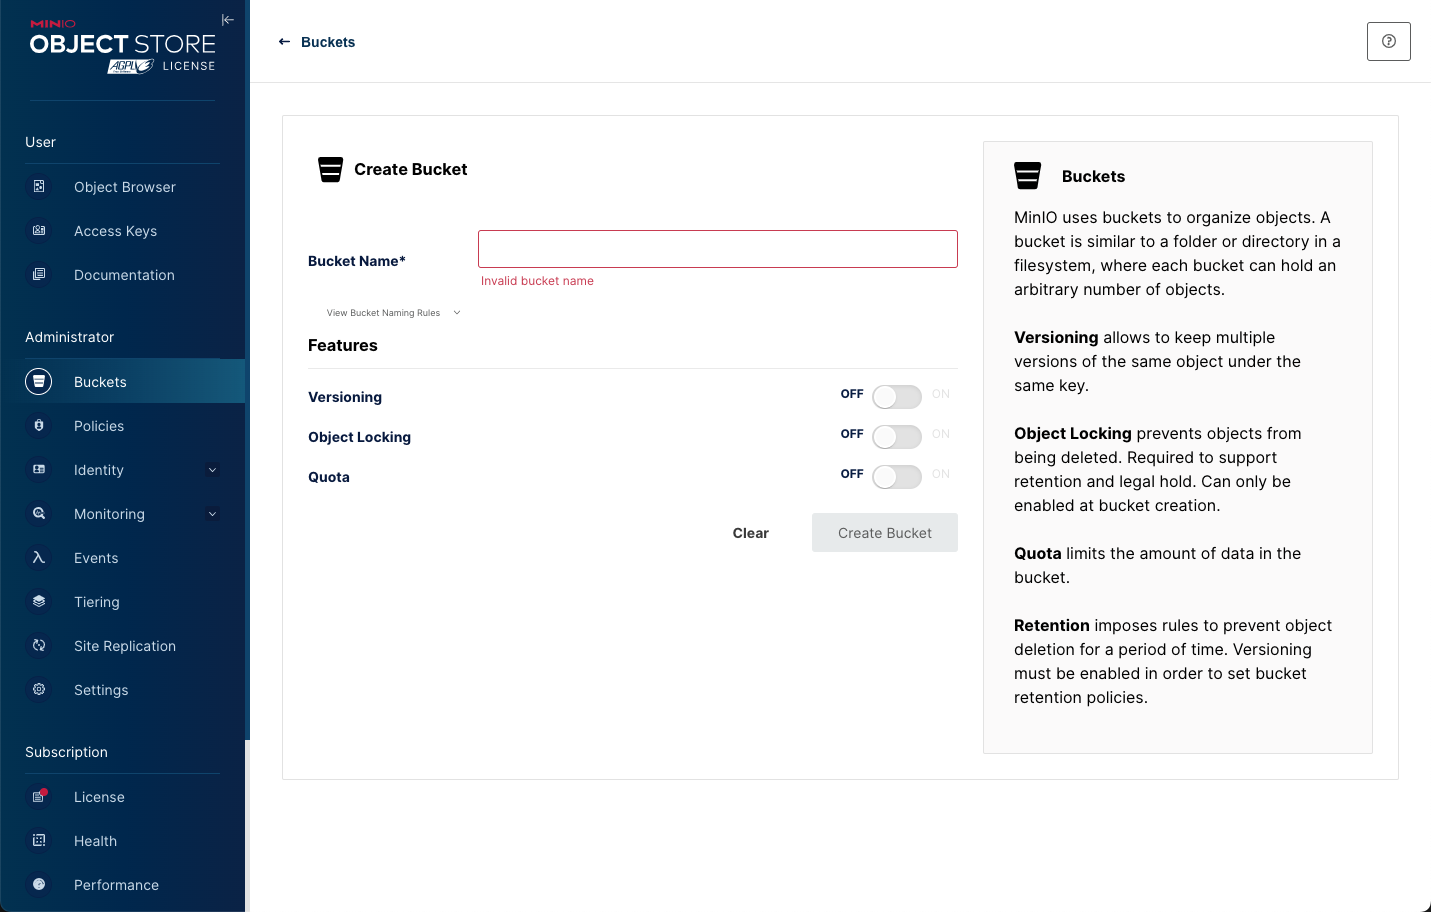1431x912 pixels.
Task: Open Settings menu item
Action: [122, 690]
